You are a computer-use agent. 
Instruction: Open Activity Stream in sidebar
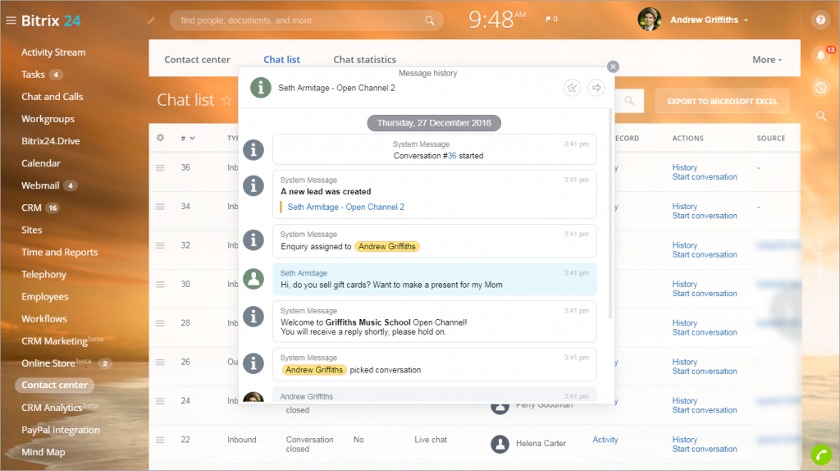(53, 52)
